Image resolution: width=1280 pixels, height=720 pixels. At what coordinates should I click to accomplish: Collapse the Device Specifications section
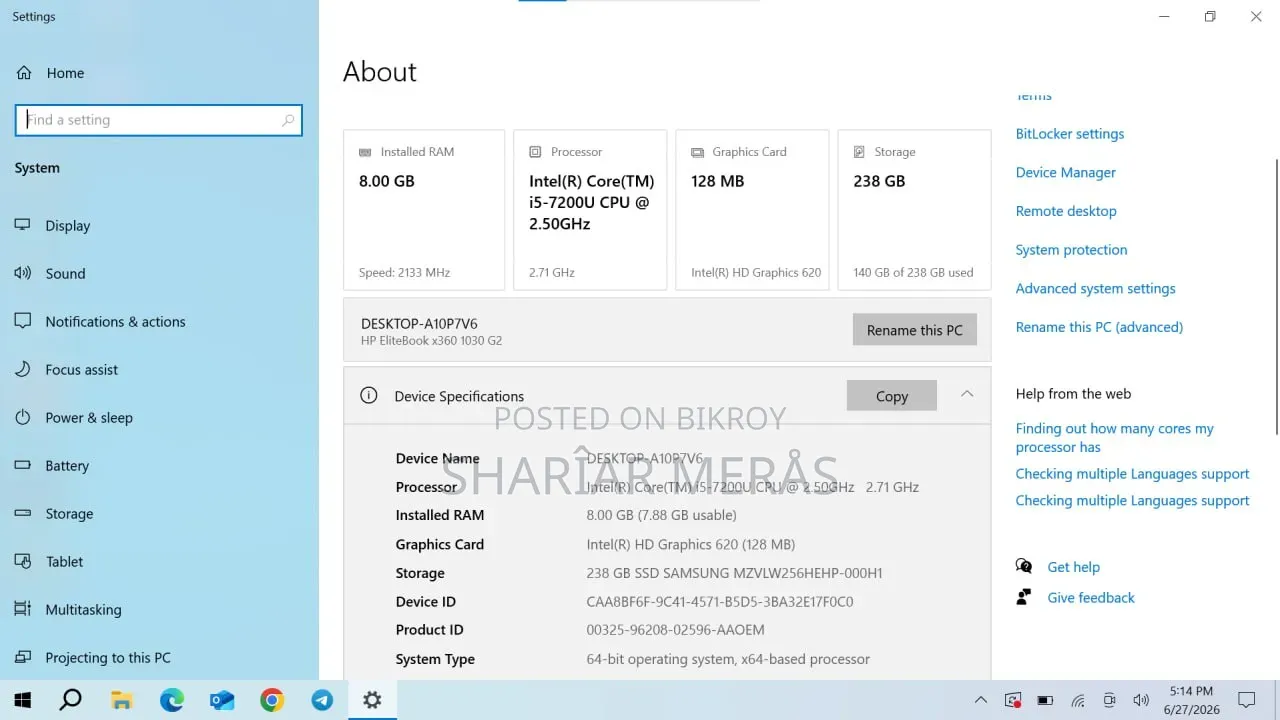(x=967, y=394)
